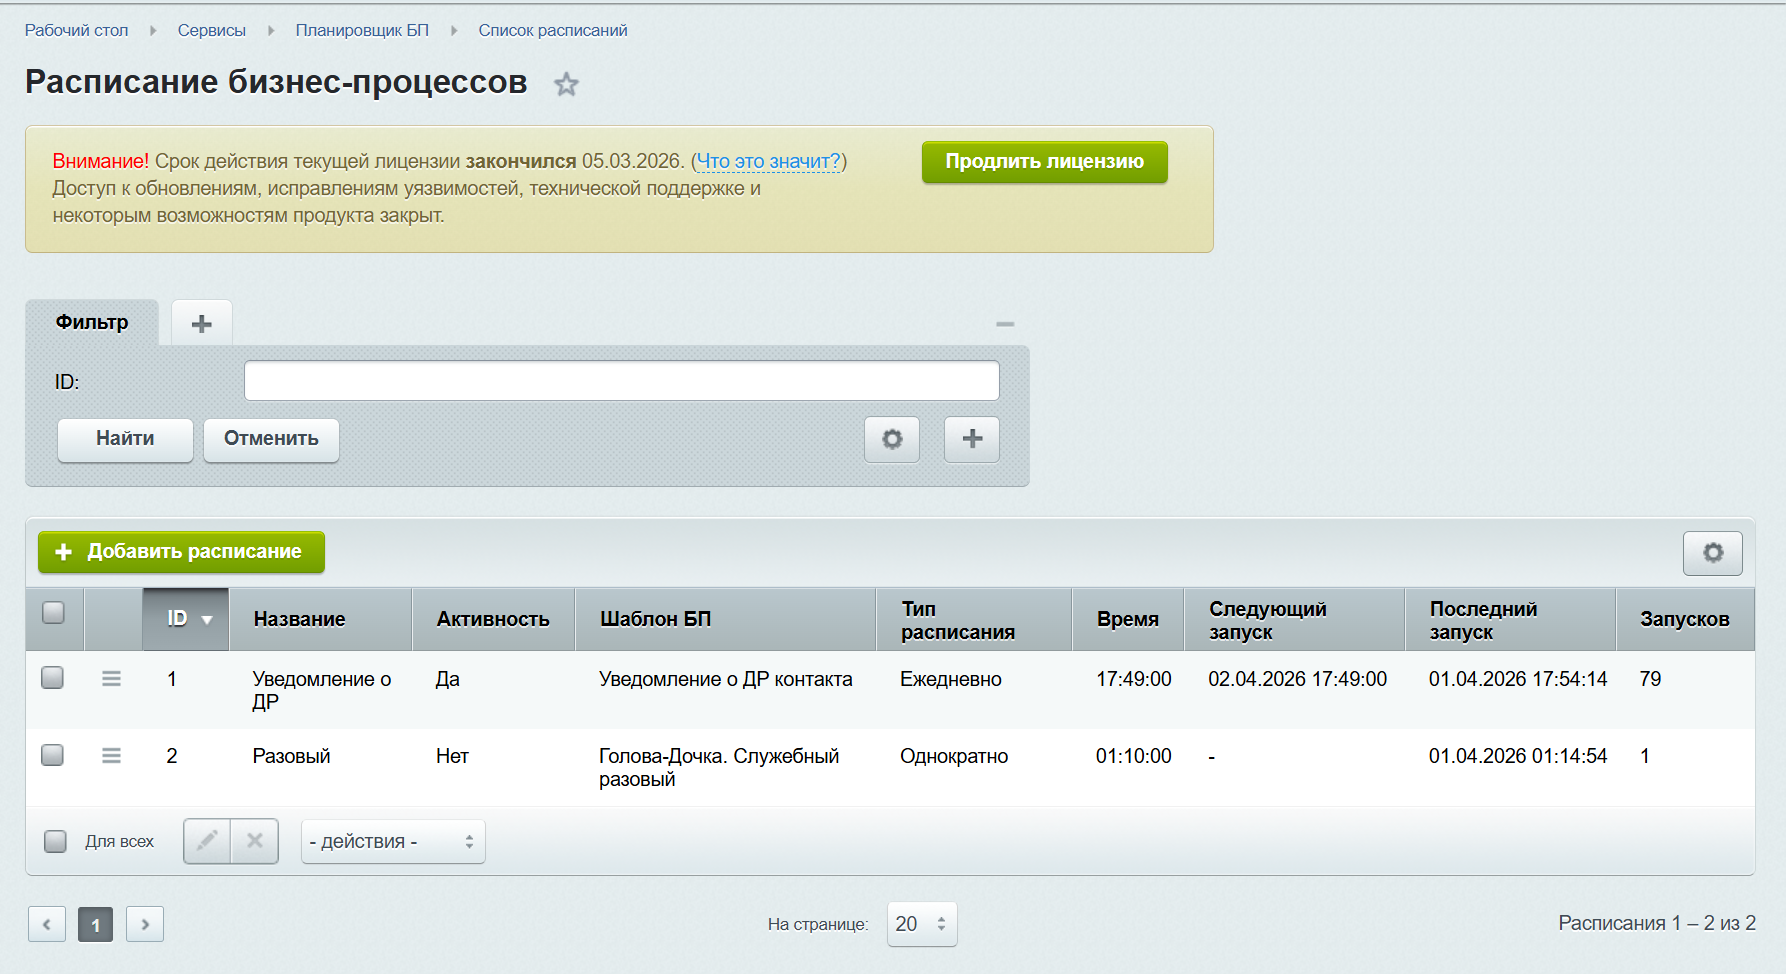Click the Отменить button
Image resolution: width=1786 pixels, height=974 pixels.
pyautogui.click(x=271, y=439)
